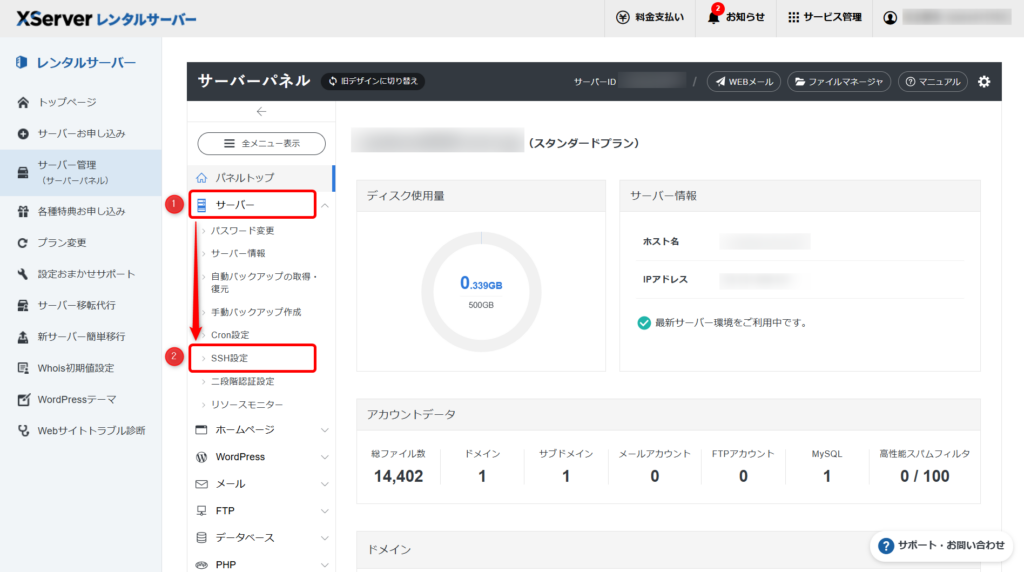This screenshot has height=572, width=1024.
Task: Click the Whois初期値設定 sidebar item
Action: pyautogui.click(x=75, y=368)
